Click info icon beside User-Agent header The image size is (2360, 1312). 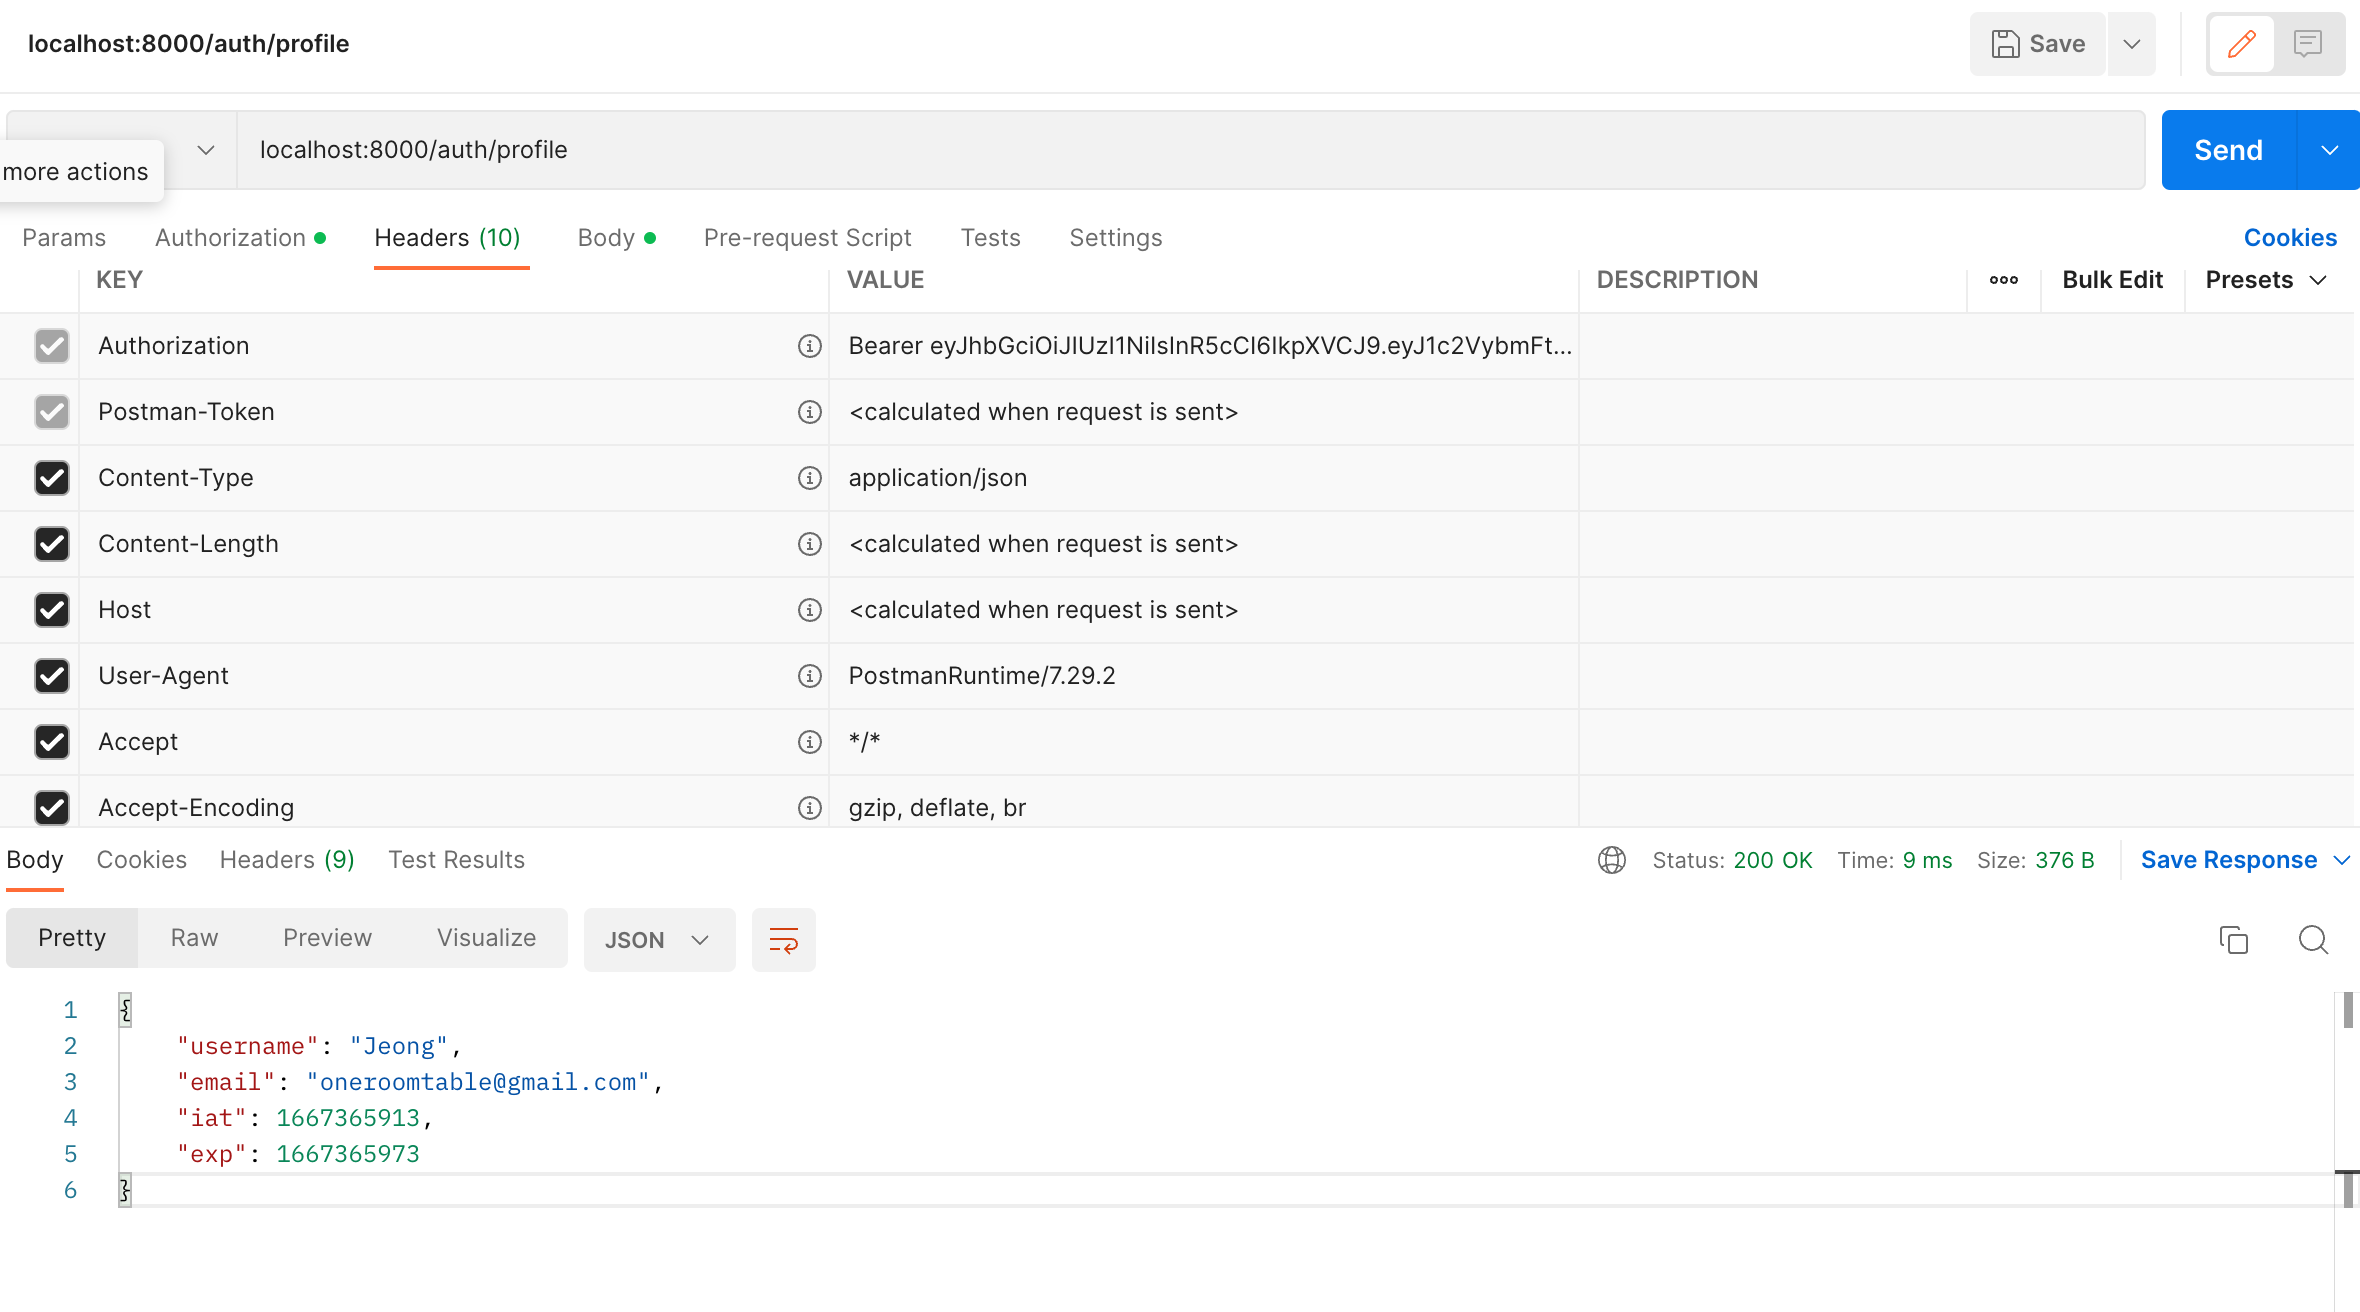[809, 676]
